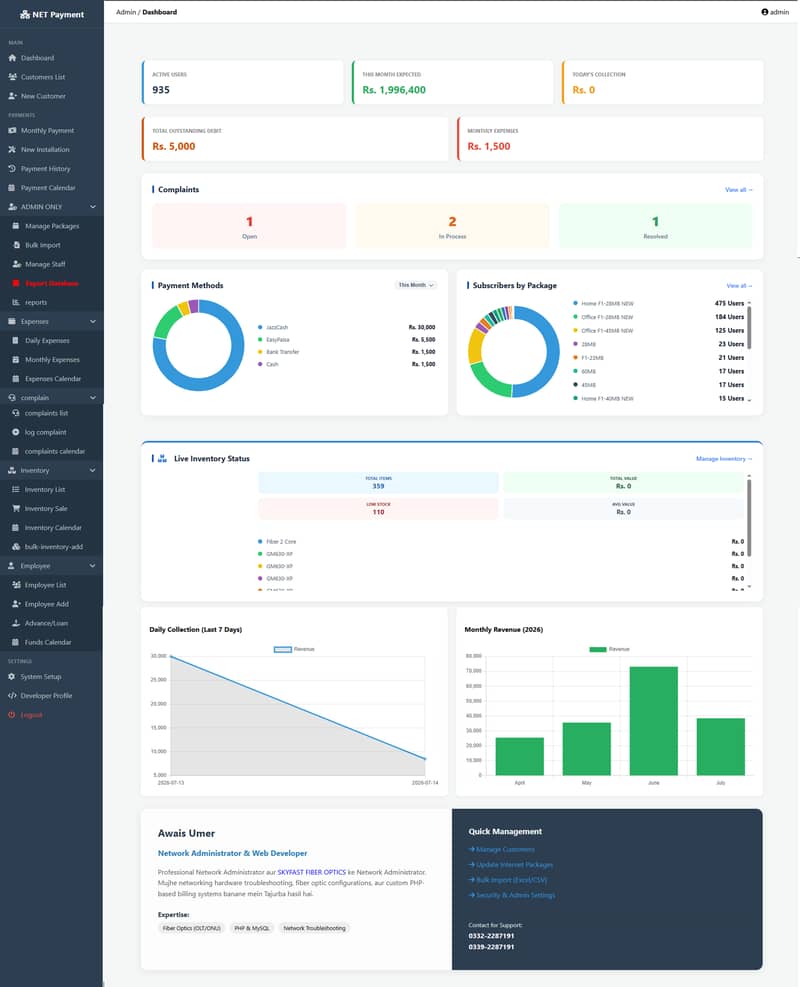Click the admin user icon top right
The height and width of the screenshot is (987, 800).
click(x=765, y=12)
